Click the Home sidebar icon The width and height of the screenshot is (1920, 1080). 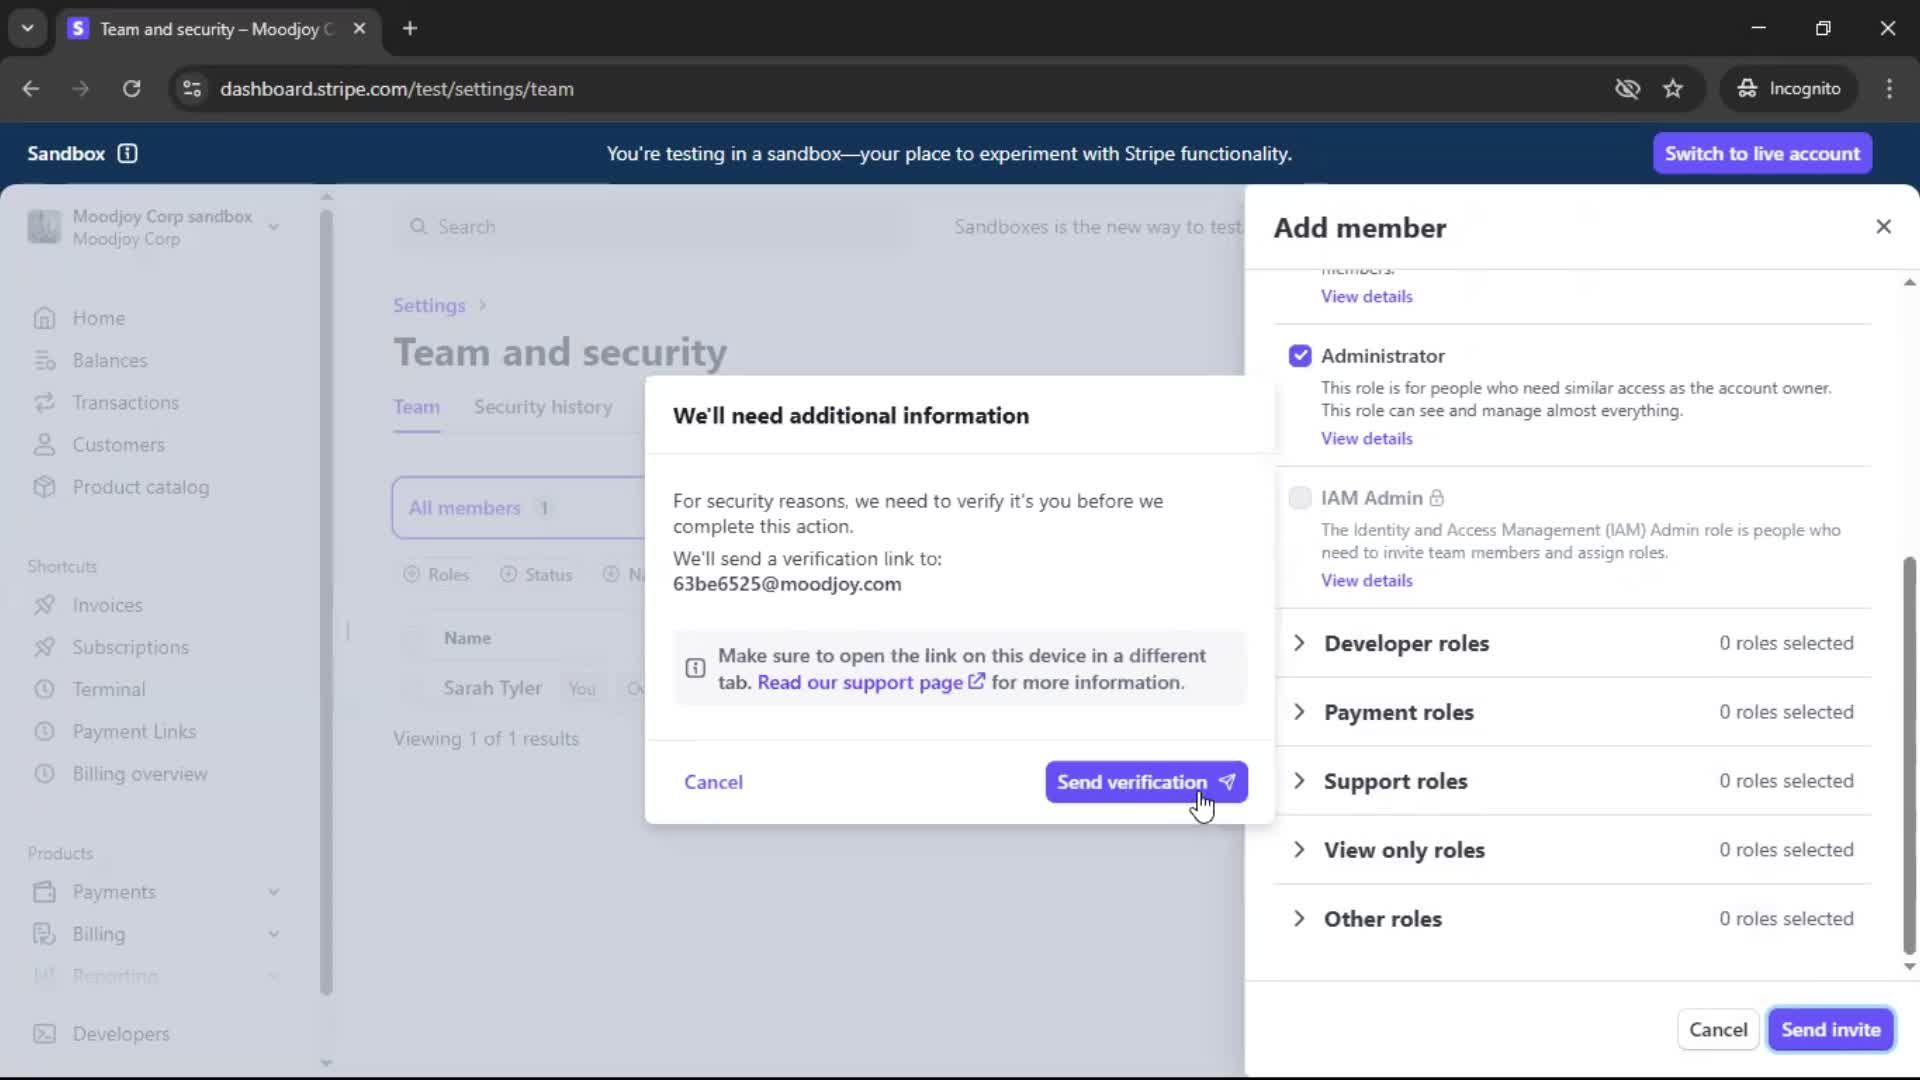[x=44, y=318]
